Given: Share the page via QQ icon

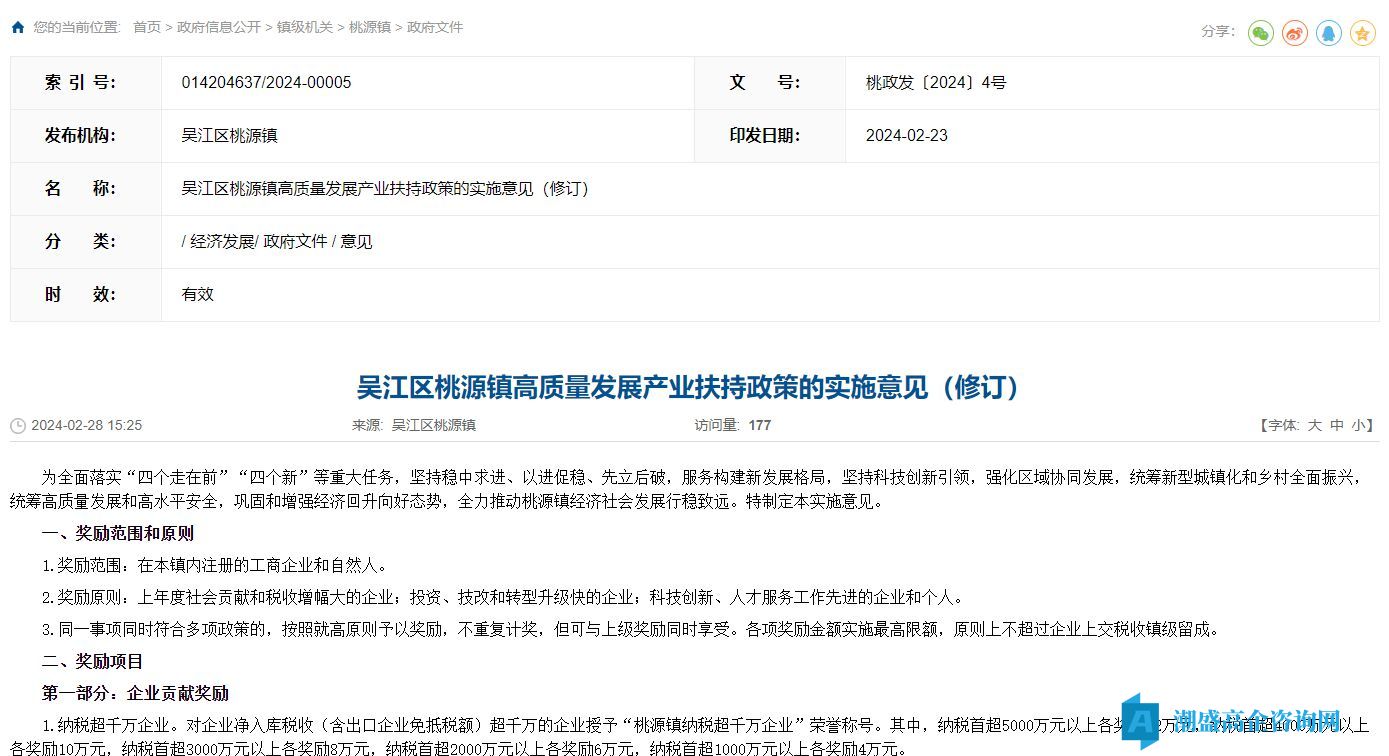Looking at the screenshot, I should pos(1329,33).
